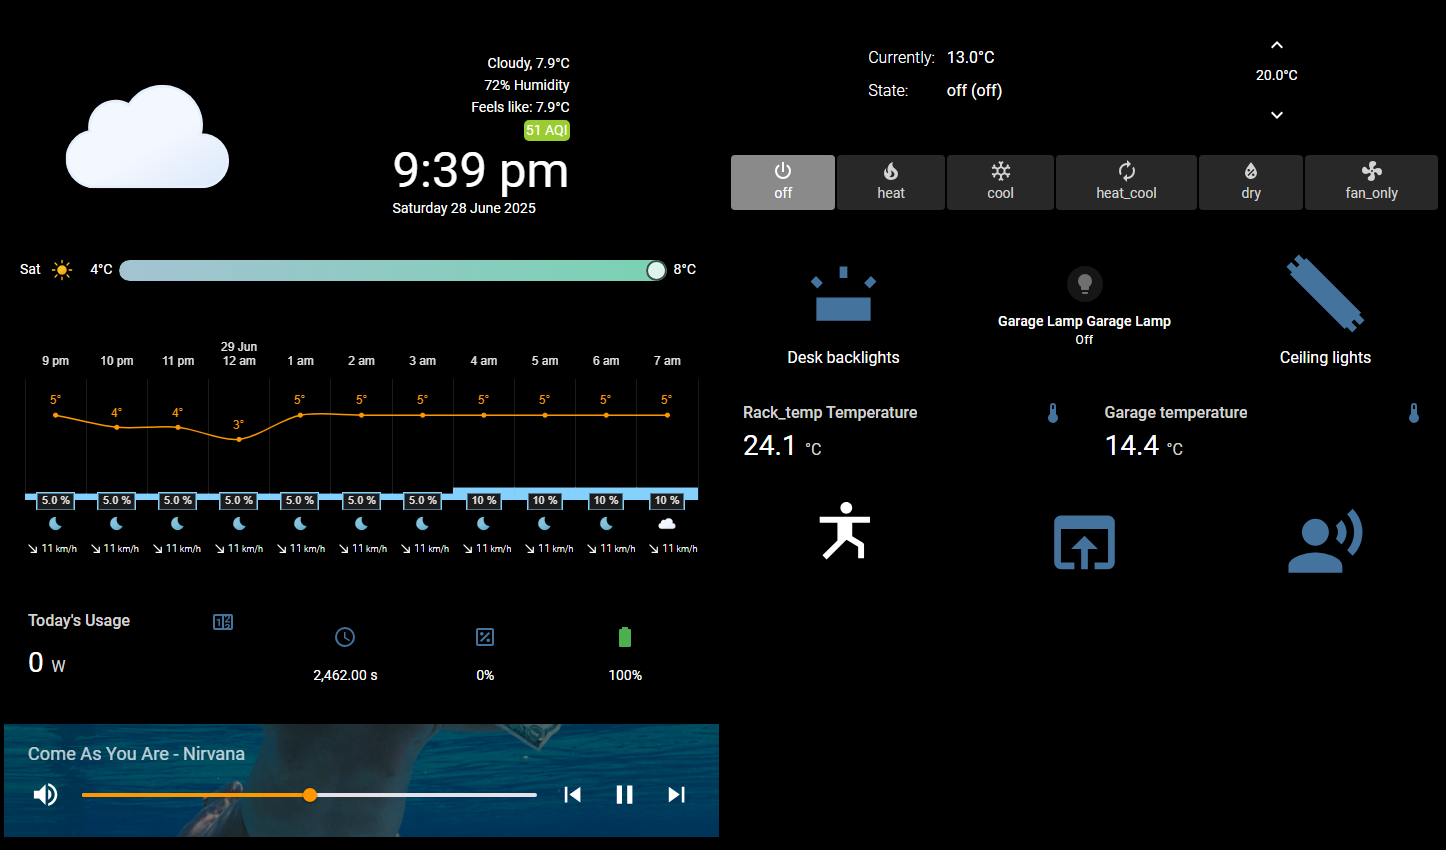Click the Today's Usage counter icon
The width and height of the screenshot is (1446, 850).
coord(223,622)
